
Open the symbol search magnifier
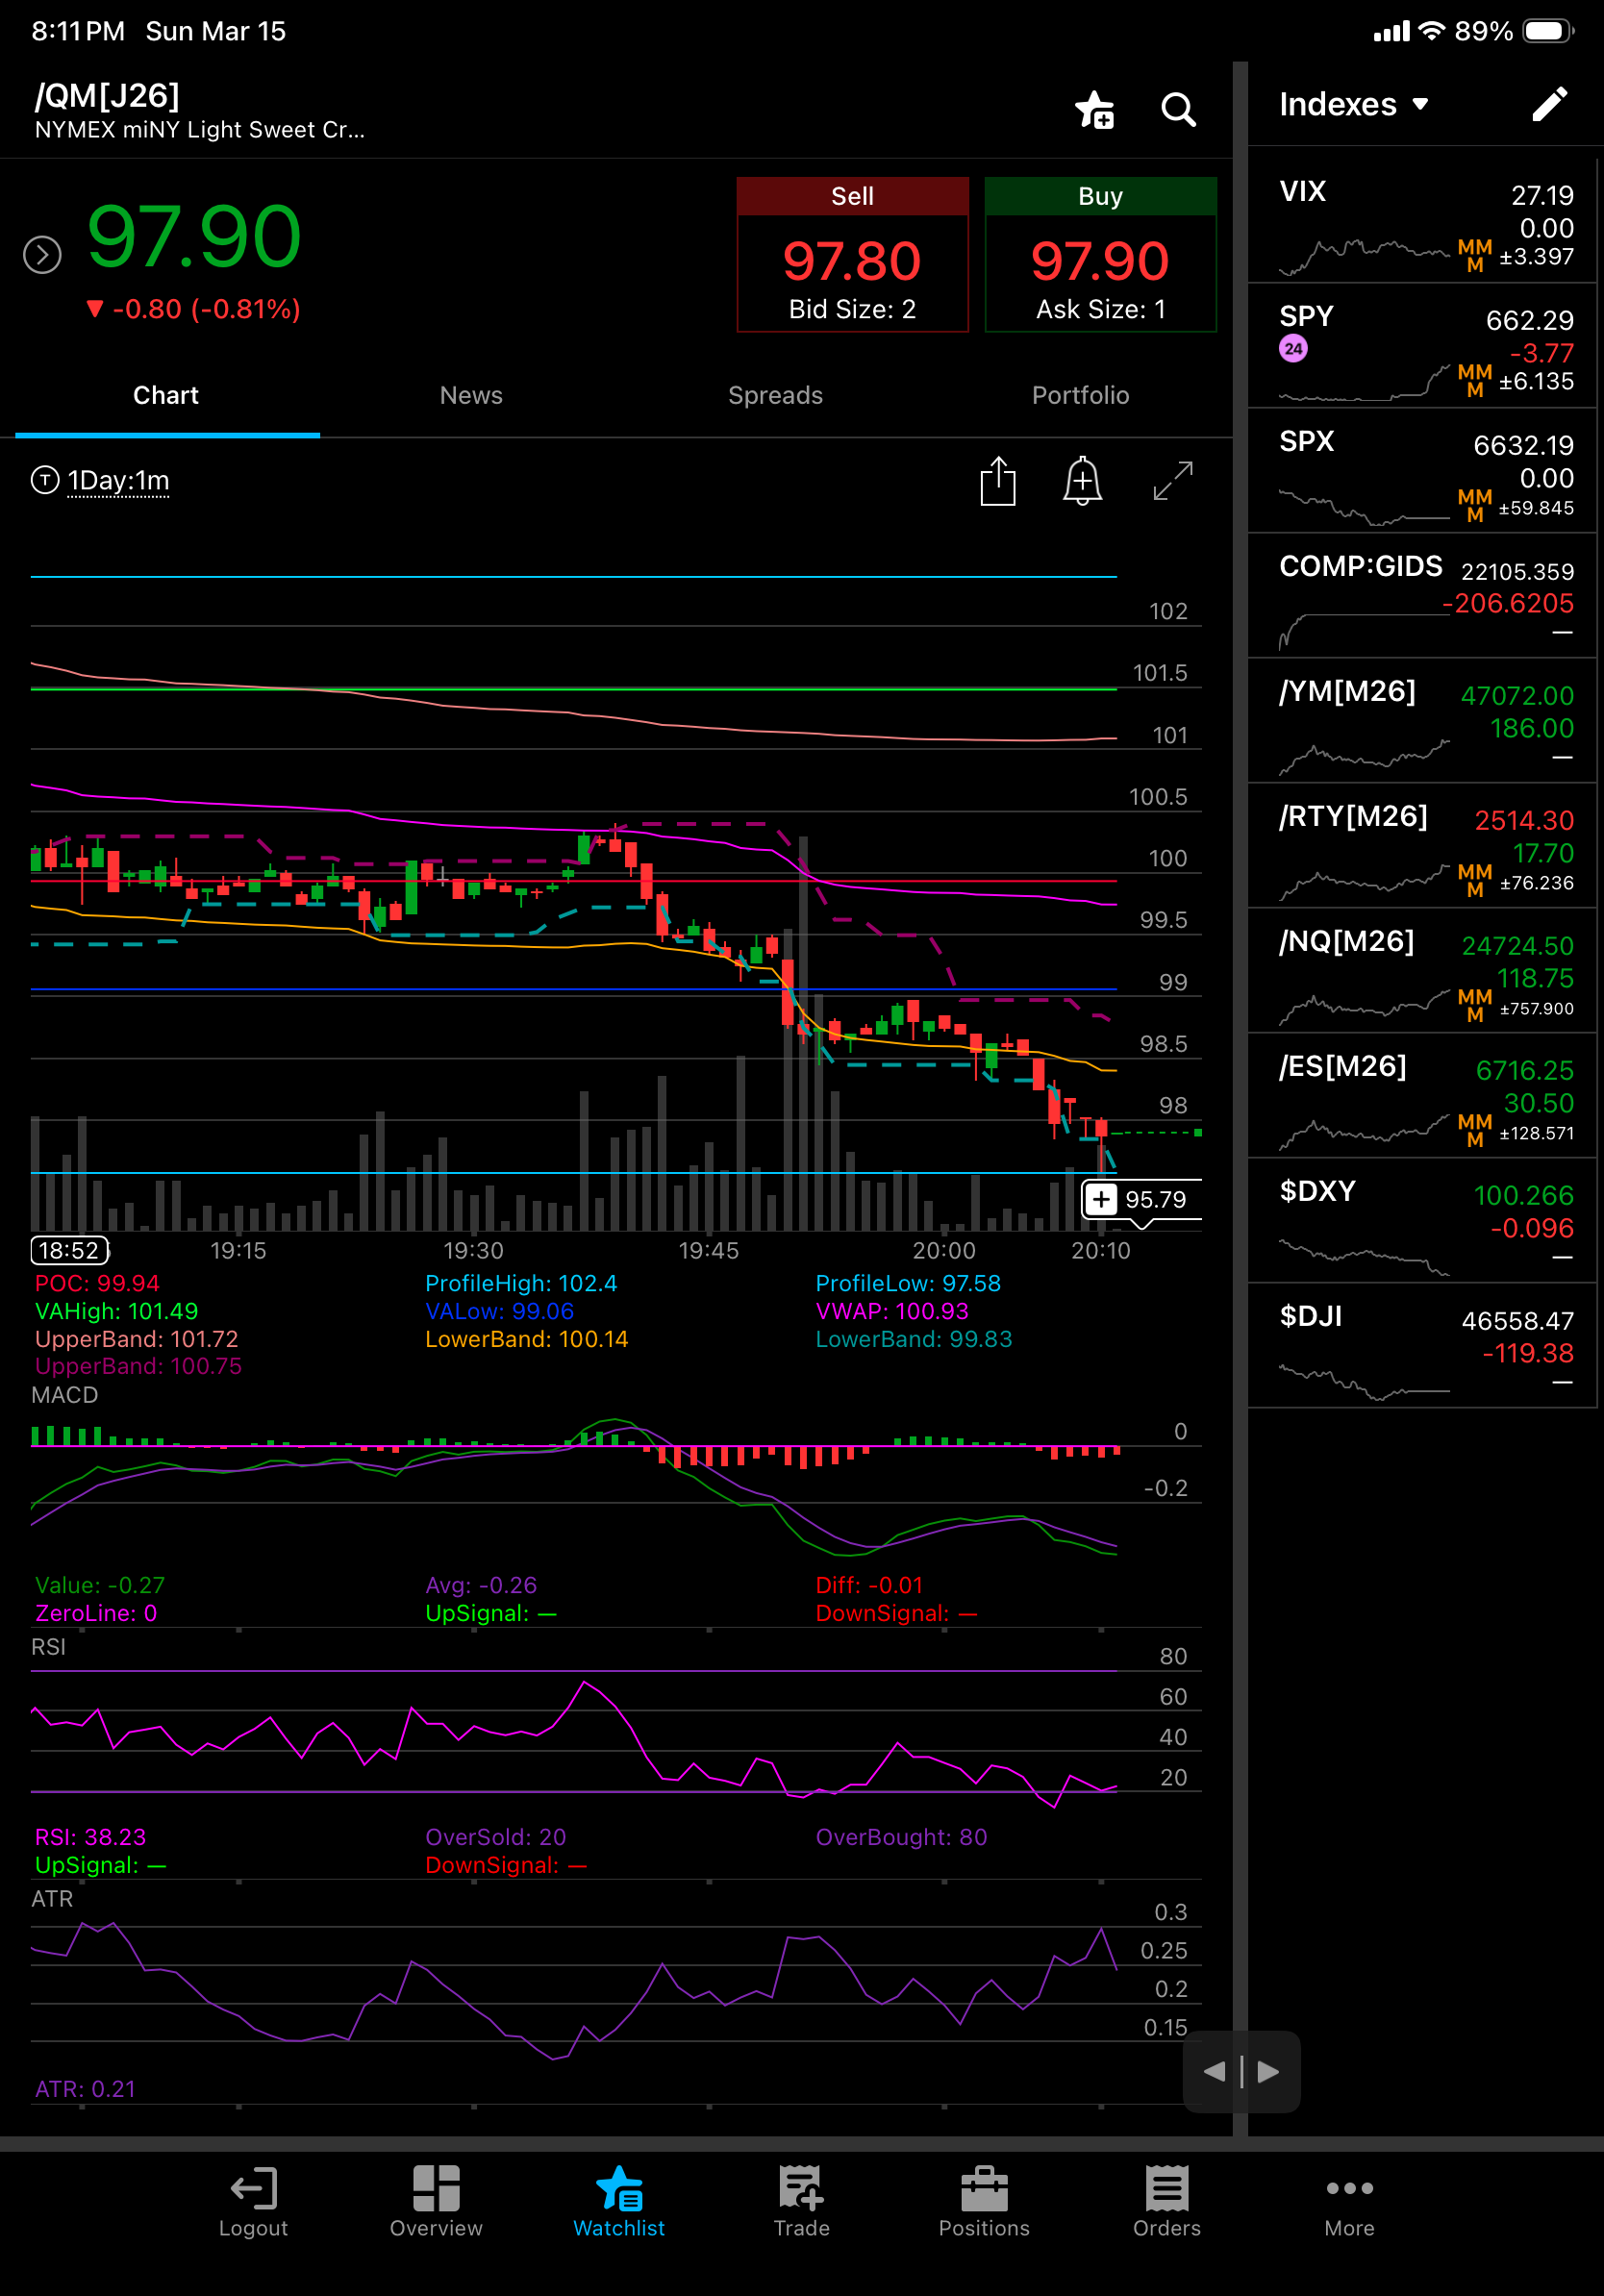tap(1178, 109)
